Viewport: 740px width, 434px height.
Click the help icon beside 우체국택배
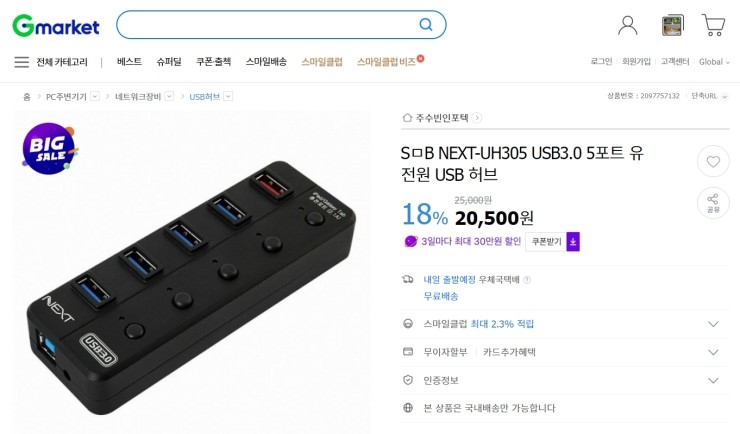[x=527, y=280]
